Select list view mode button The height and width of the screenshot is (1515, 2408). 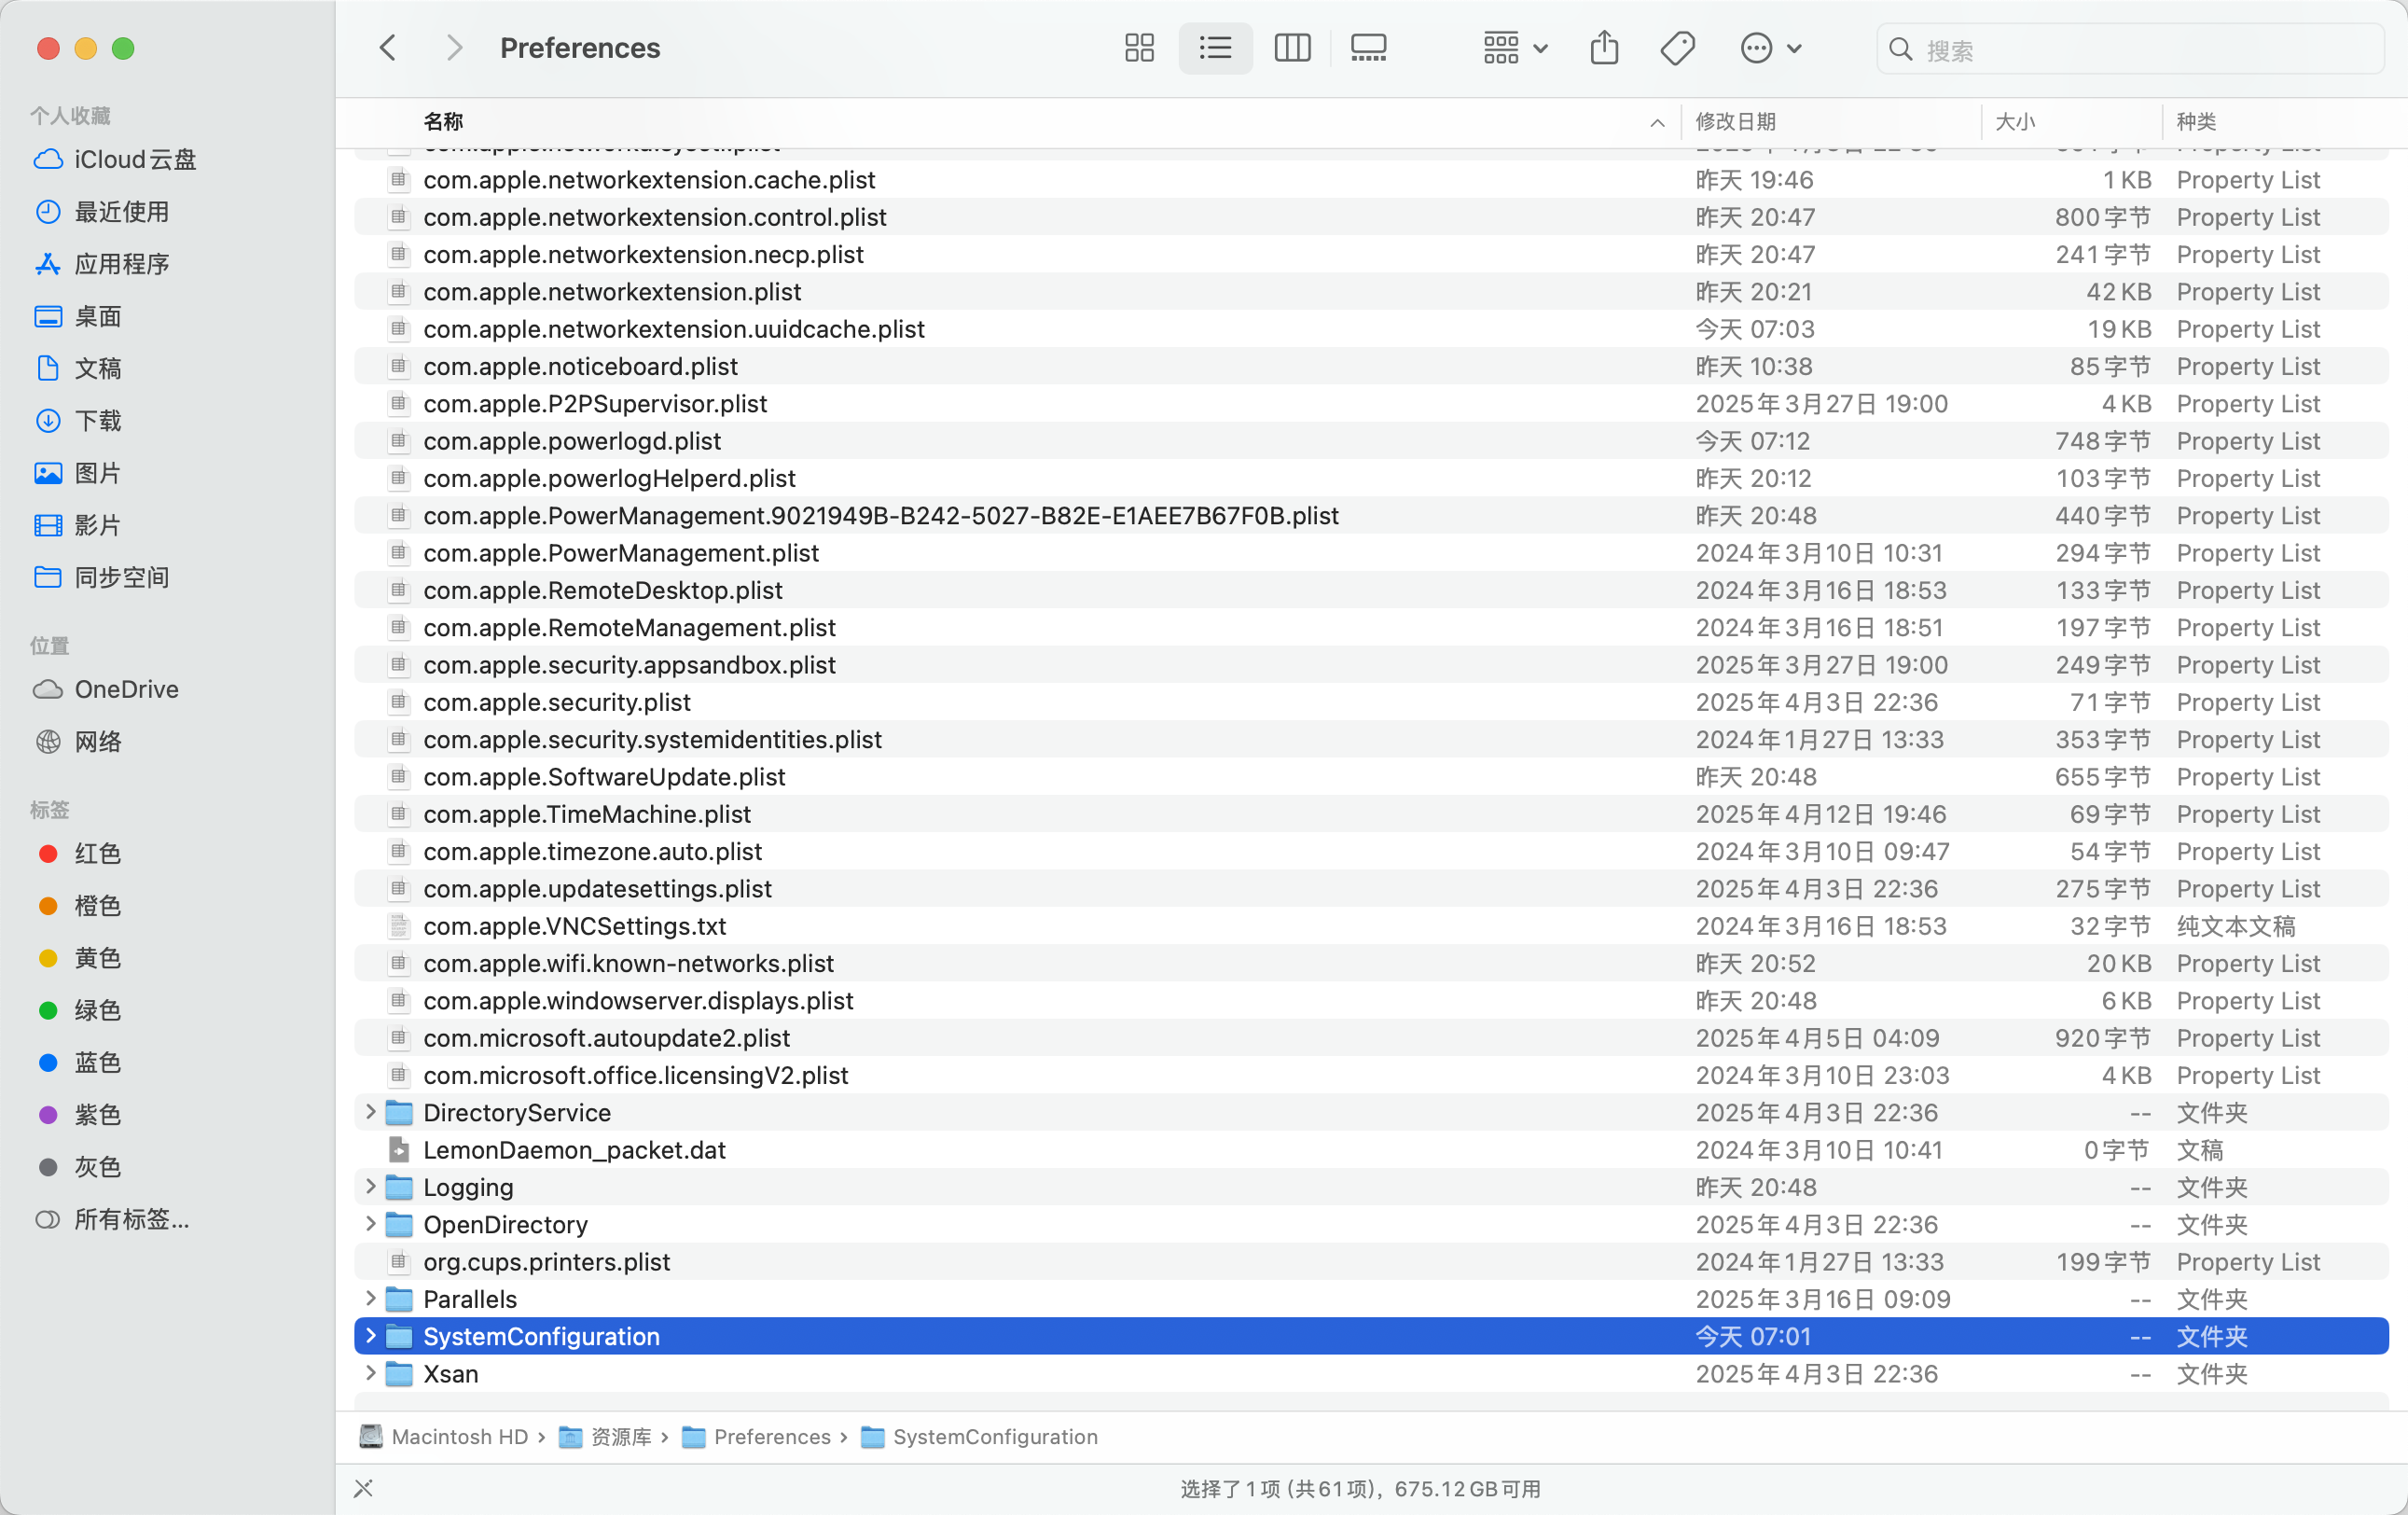(x=1215, y=48)
